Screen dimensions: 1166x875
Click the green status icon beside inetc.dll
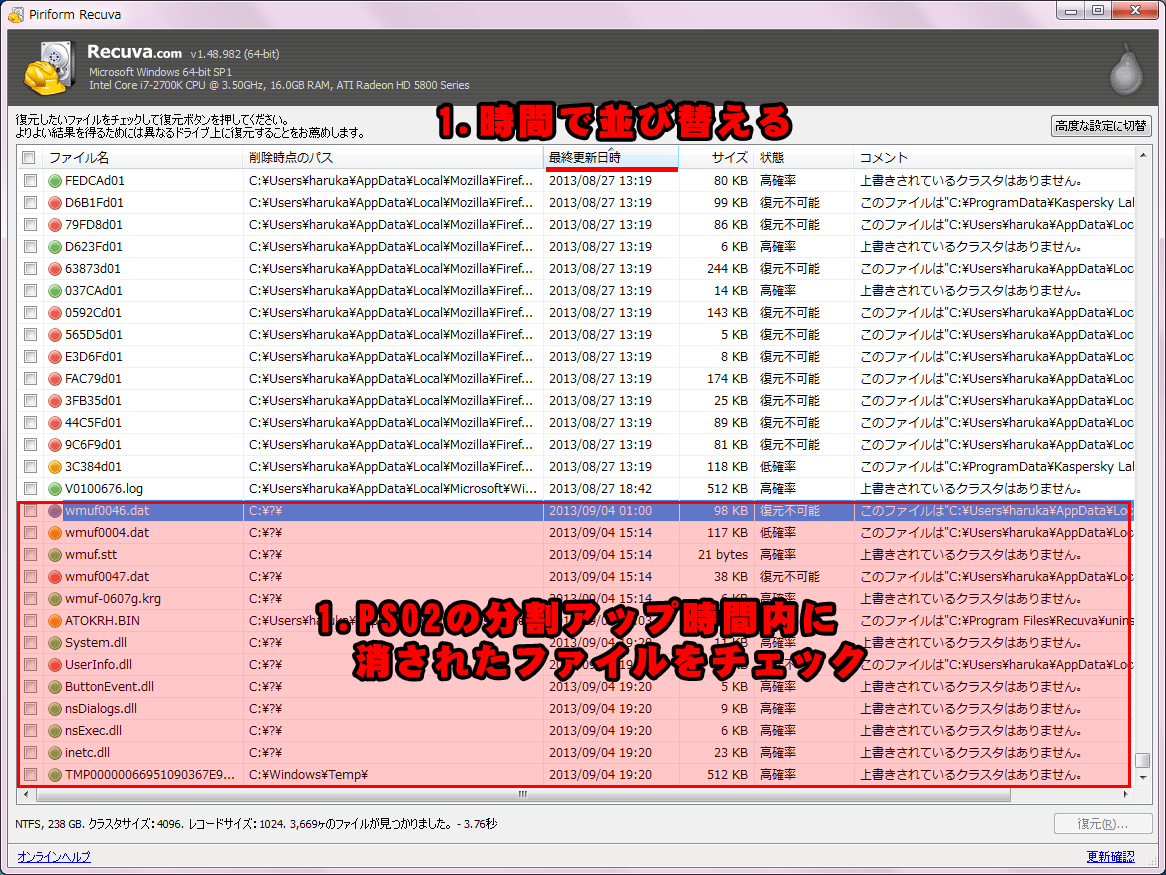coord(54,752)
